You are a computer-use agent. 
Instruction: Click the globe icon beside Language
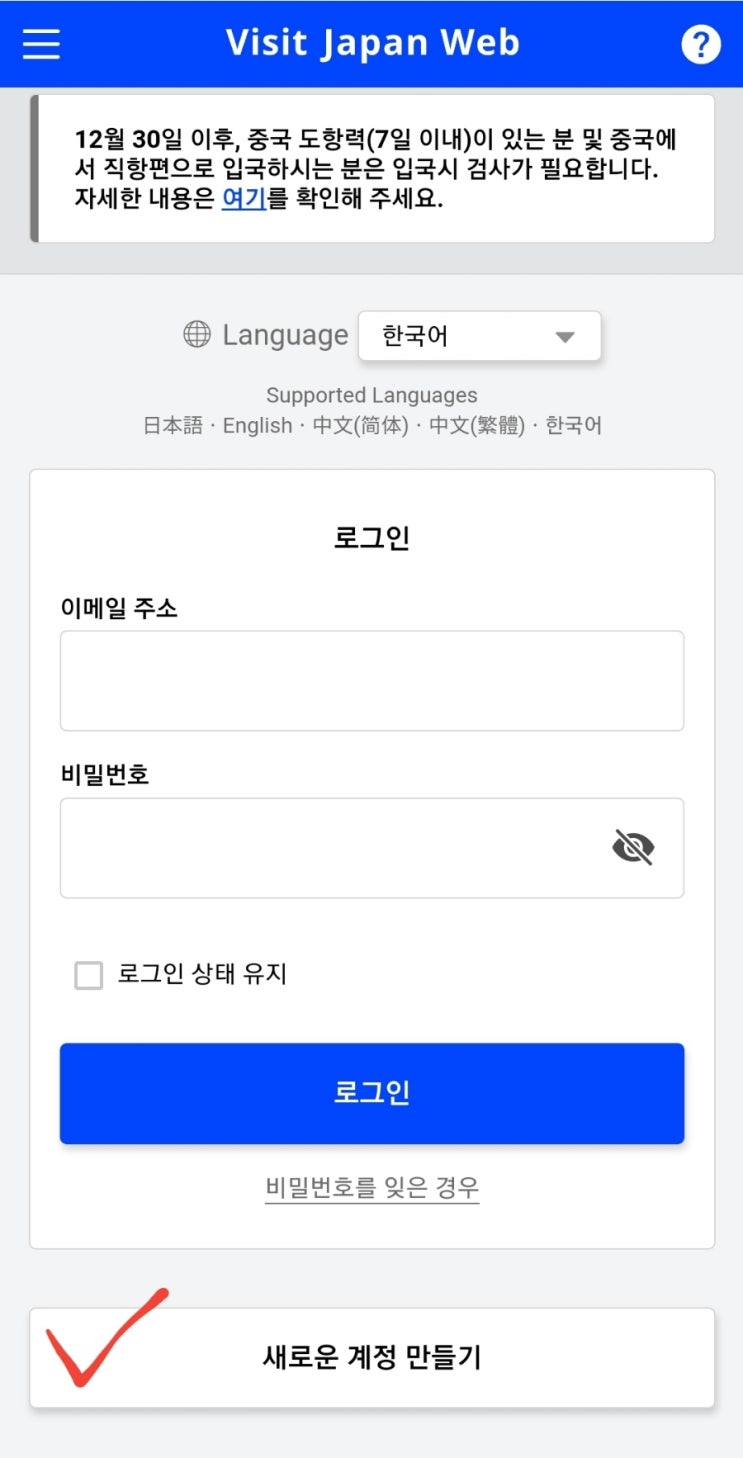point(197,334)
